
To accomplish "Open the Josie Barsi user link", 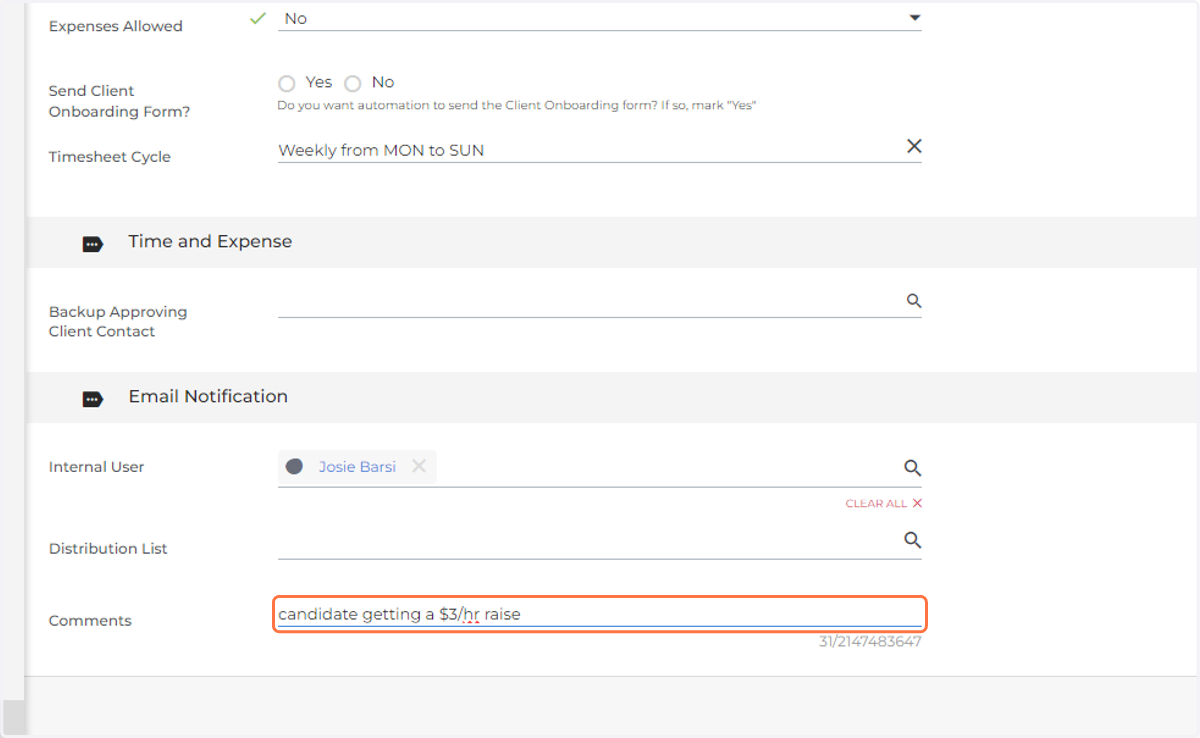I will point(357,466).
